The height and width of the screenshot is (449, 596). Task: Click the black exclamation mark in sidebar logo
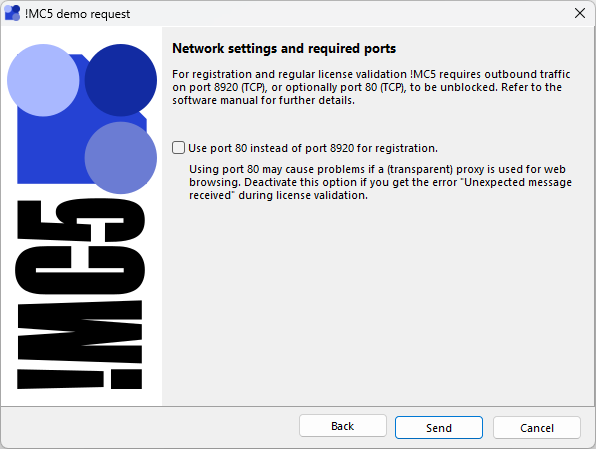point(80,379)
